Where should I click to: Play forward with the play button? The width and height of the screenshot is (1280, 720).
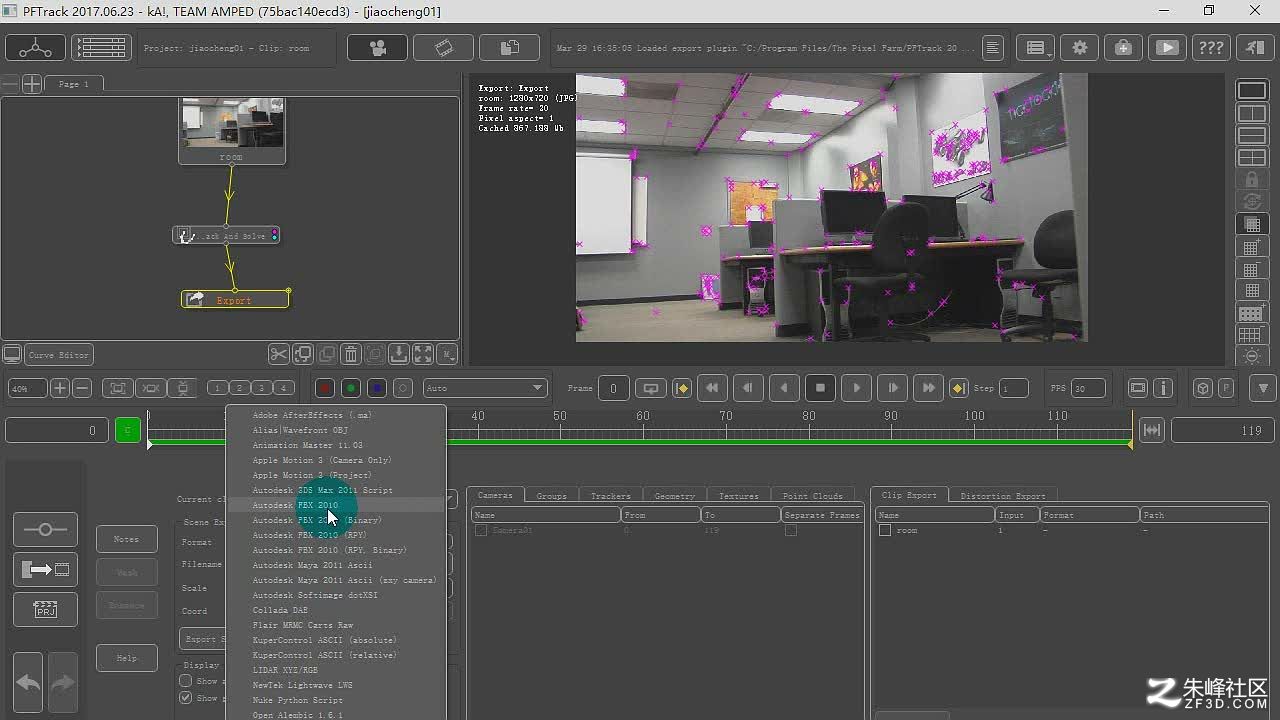point(856,388)
